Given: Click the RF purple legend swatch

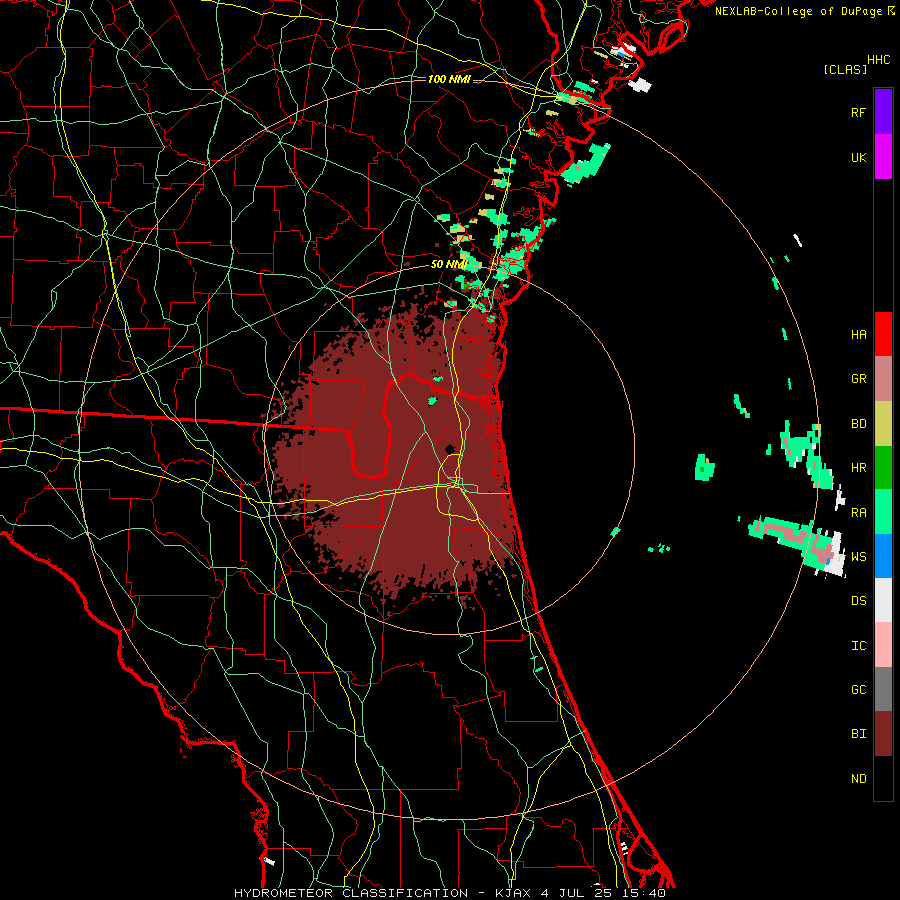Looking at the screenshot, I should (x=883, y=112).
